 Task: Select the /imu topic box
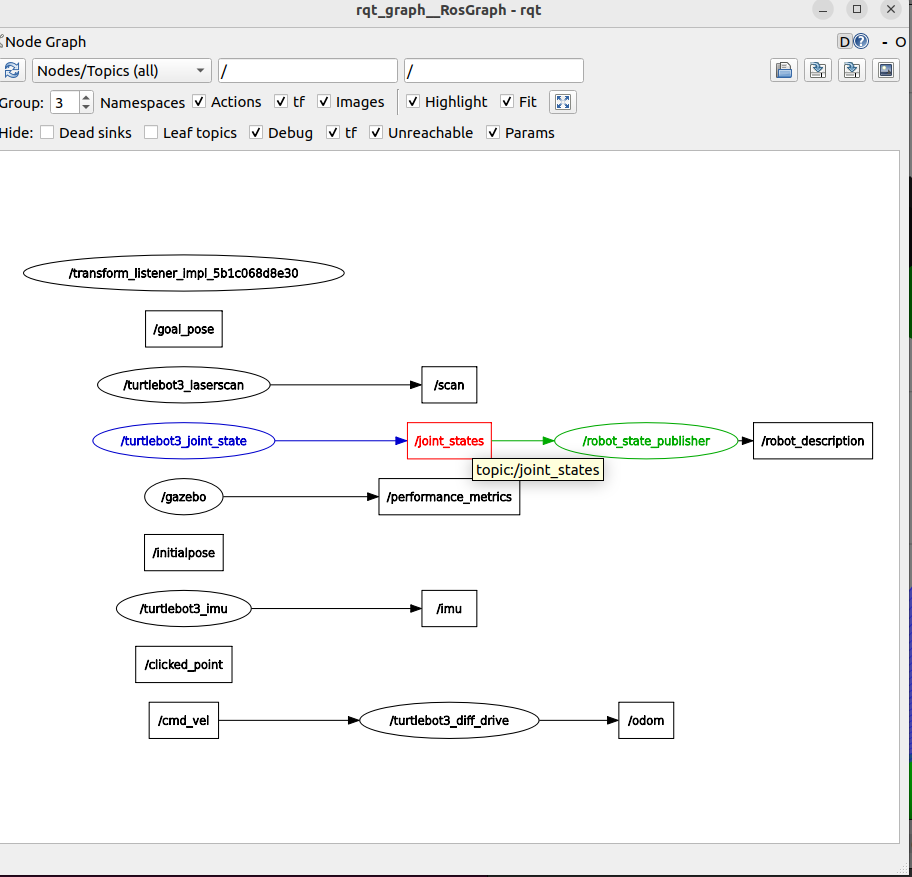pyautogui.click(x=449, y=608)
